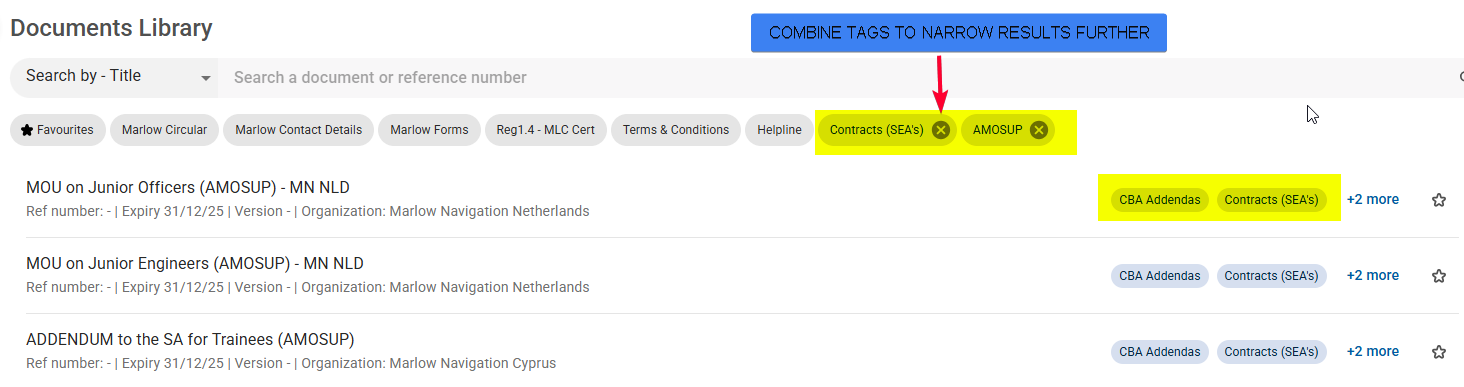Screen dimensions: 1464x387
Task: Favourite the MOU on Junior Officers document
Action: pyautogui.click(x=1439, y=200)
